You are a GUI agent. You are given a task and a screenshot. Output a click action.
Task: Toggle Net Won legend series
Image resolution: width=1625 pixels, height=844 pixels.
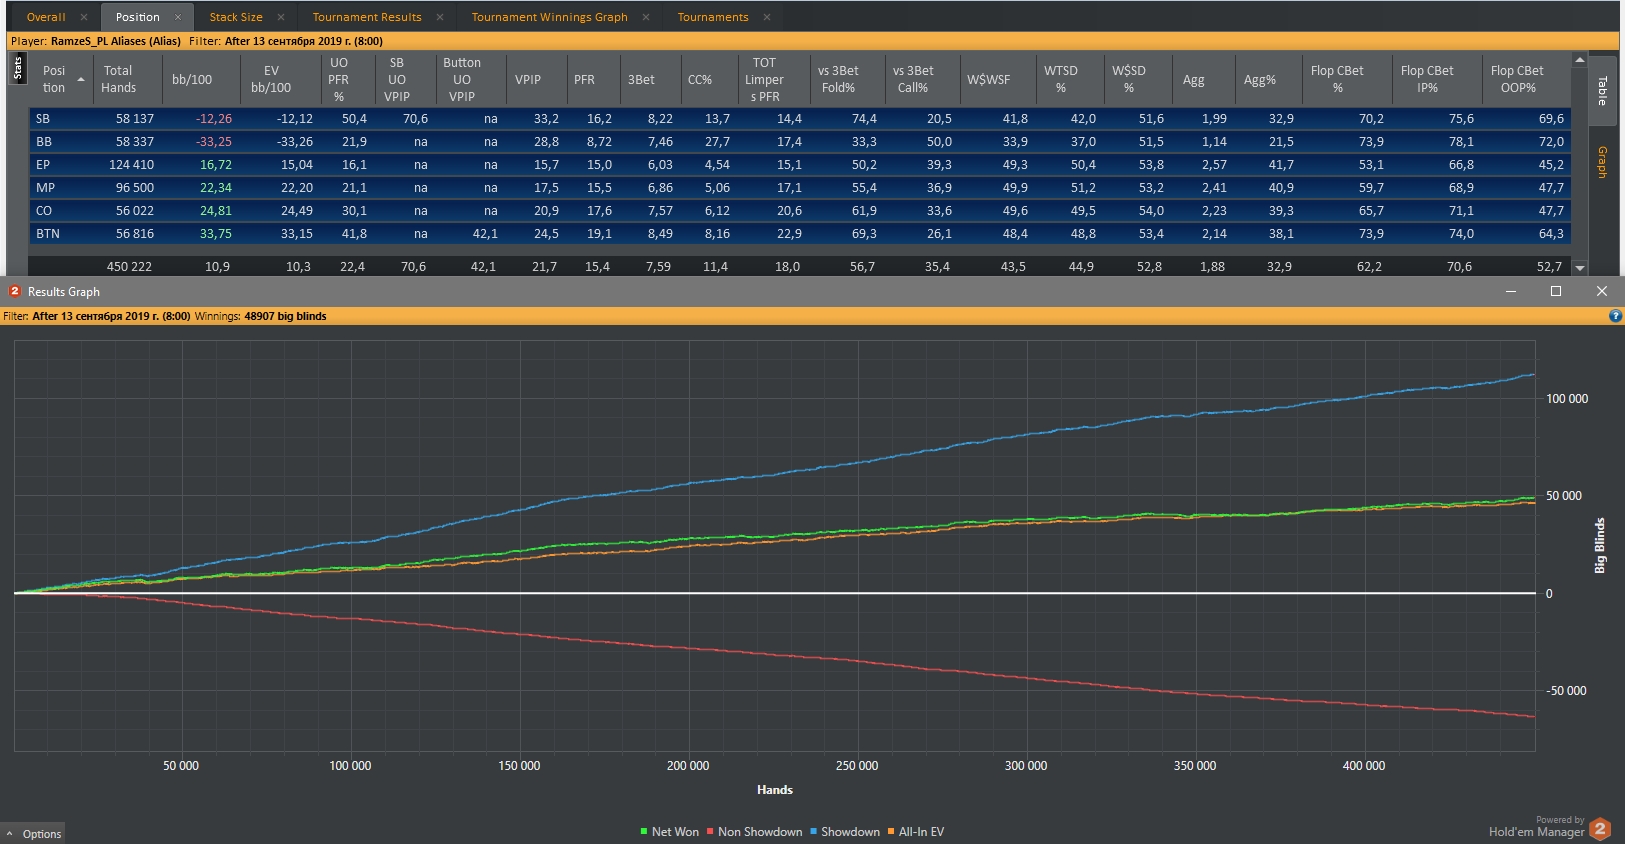pyautogui.click(x=670, y=832)
